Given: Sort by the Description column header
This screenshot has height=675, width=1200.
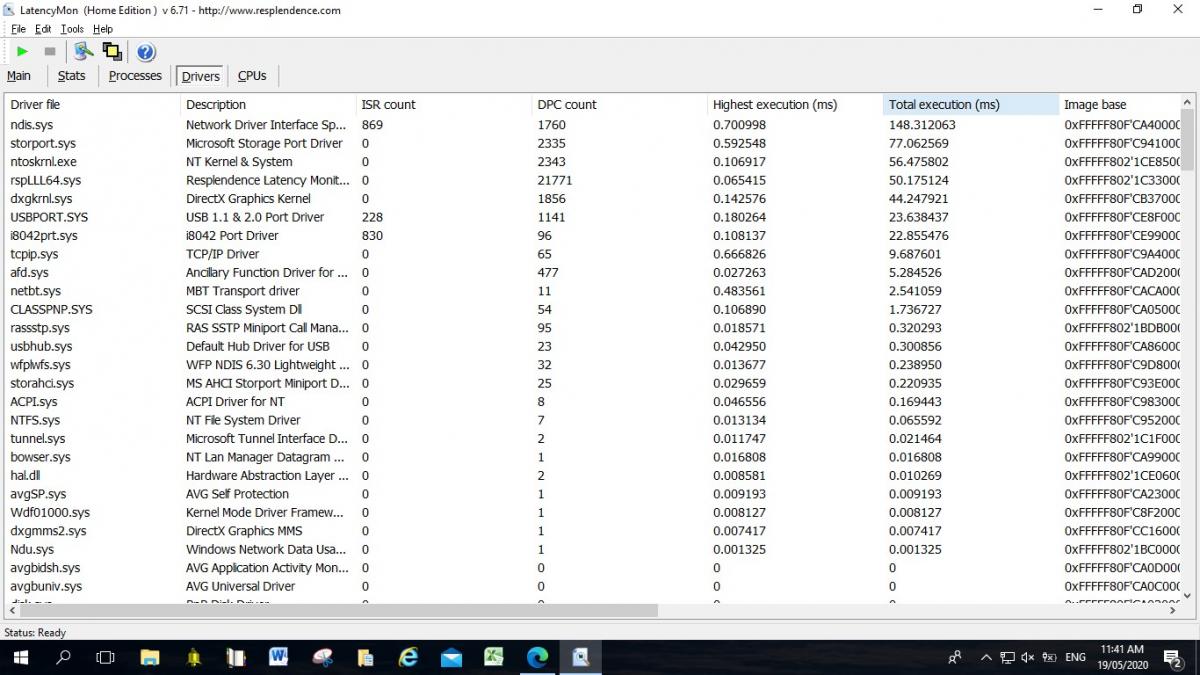Looking at the screenshot, I should pyautogui.click(x=268, y=104).
